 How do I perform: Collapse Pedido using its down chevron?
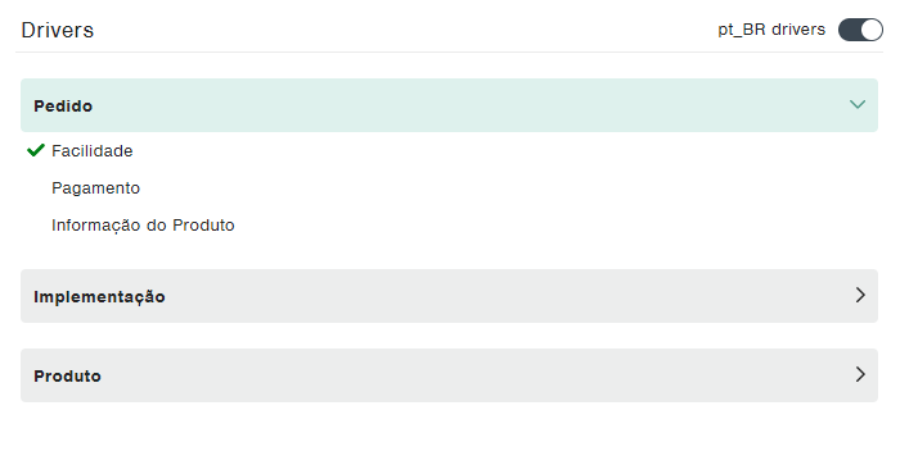tap(857, 105)
